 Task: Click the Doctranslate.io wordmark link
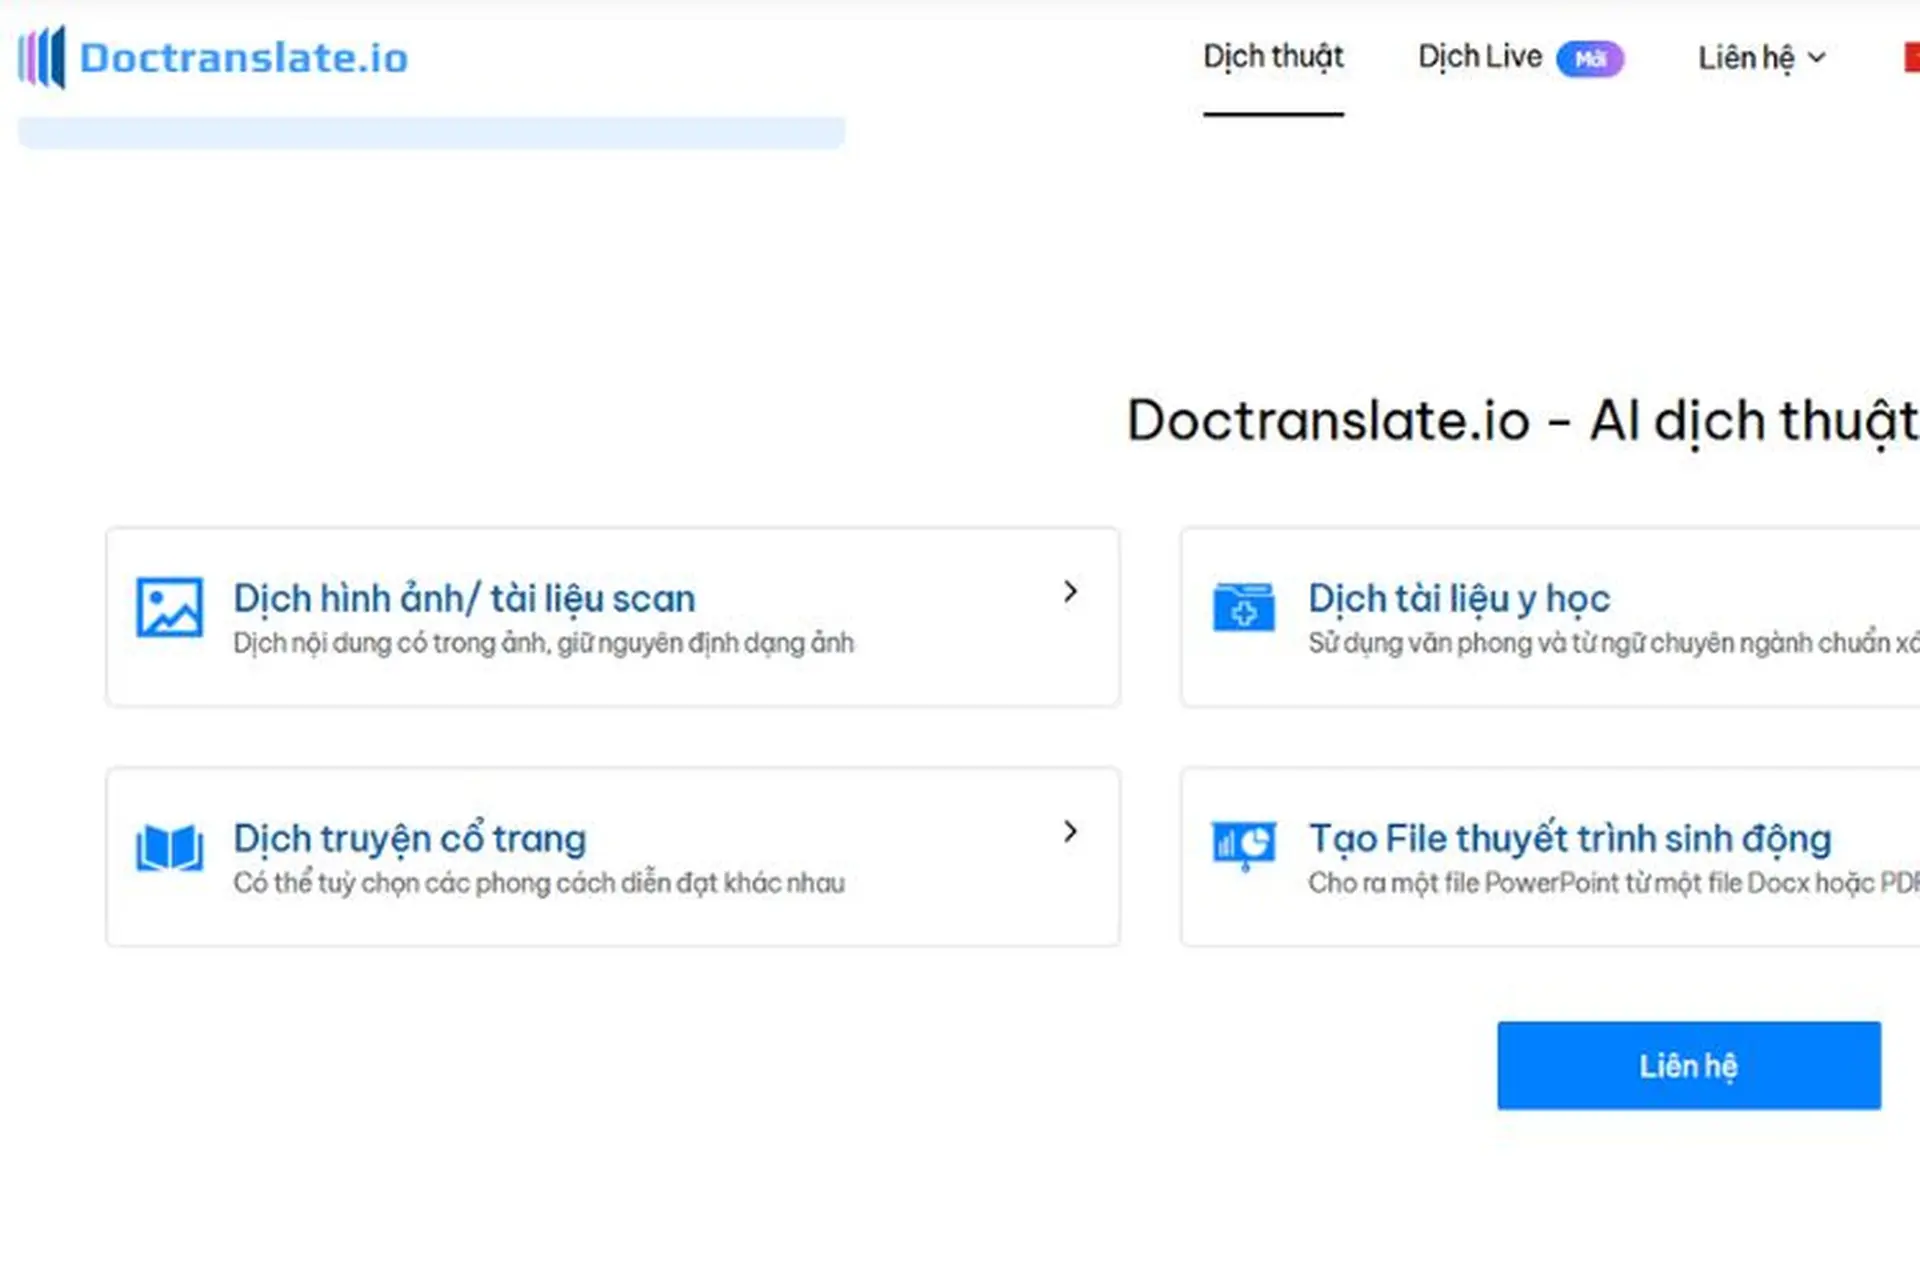click(x=245, y=58)
